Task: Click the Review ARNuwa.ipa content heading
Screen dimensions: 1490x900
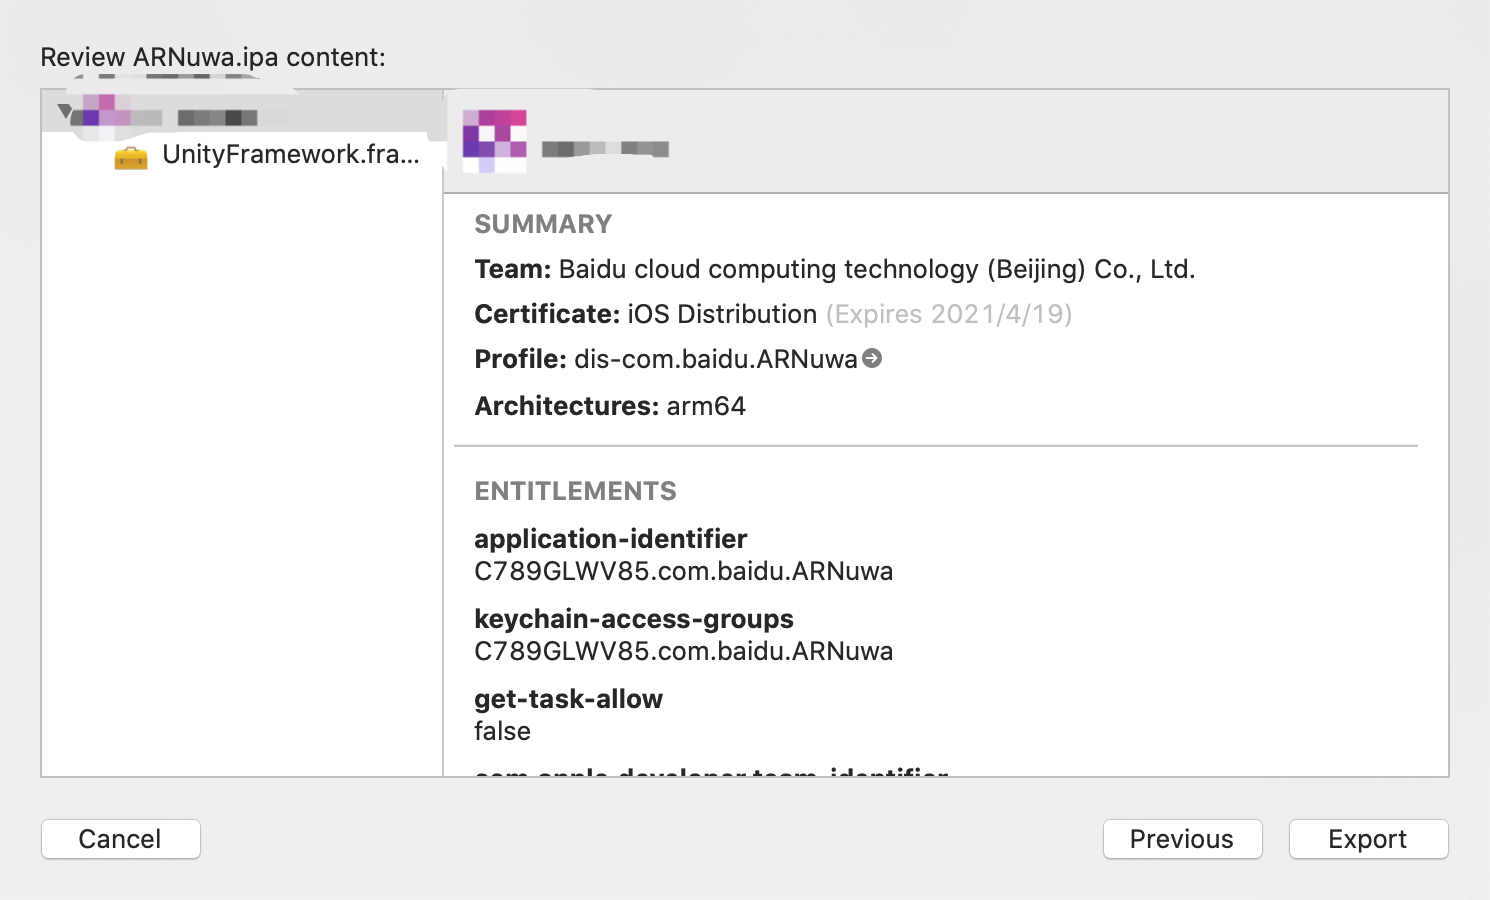Action: [x=213, y=57]
